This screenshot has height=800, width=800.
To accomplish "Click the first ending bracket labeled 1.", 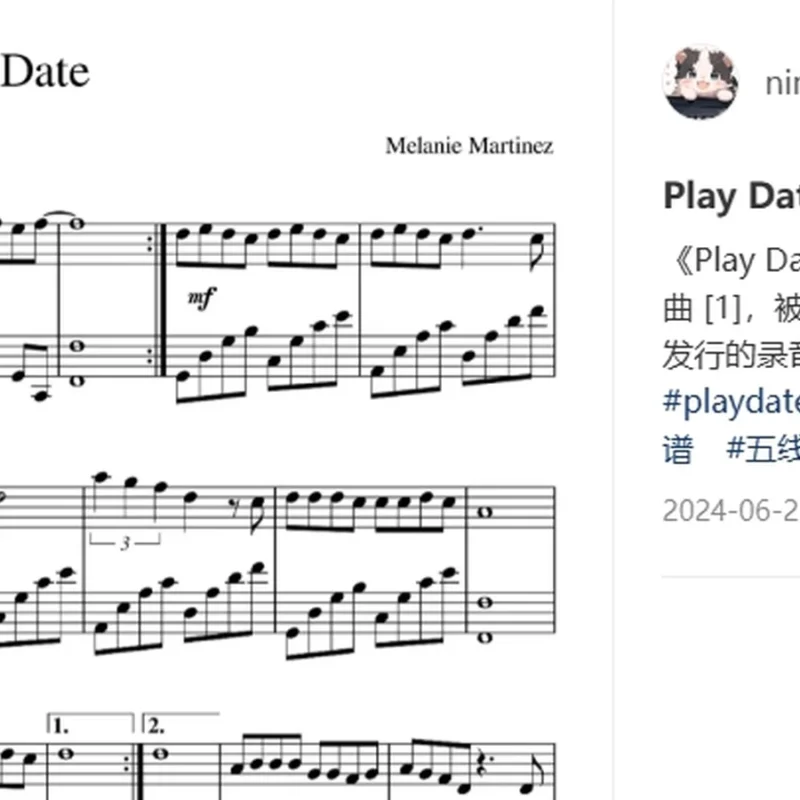I will [x=90, y=724].
